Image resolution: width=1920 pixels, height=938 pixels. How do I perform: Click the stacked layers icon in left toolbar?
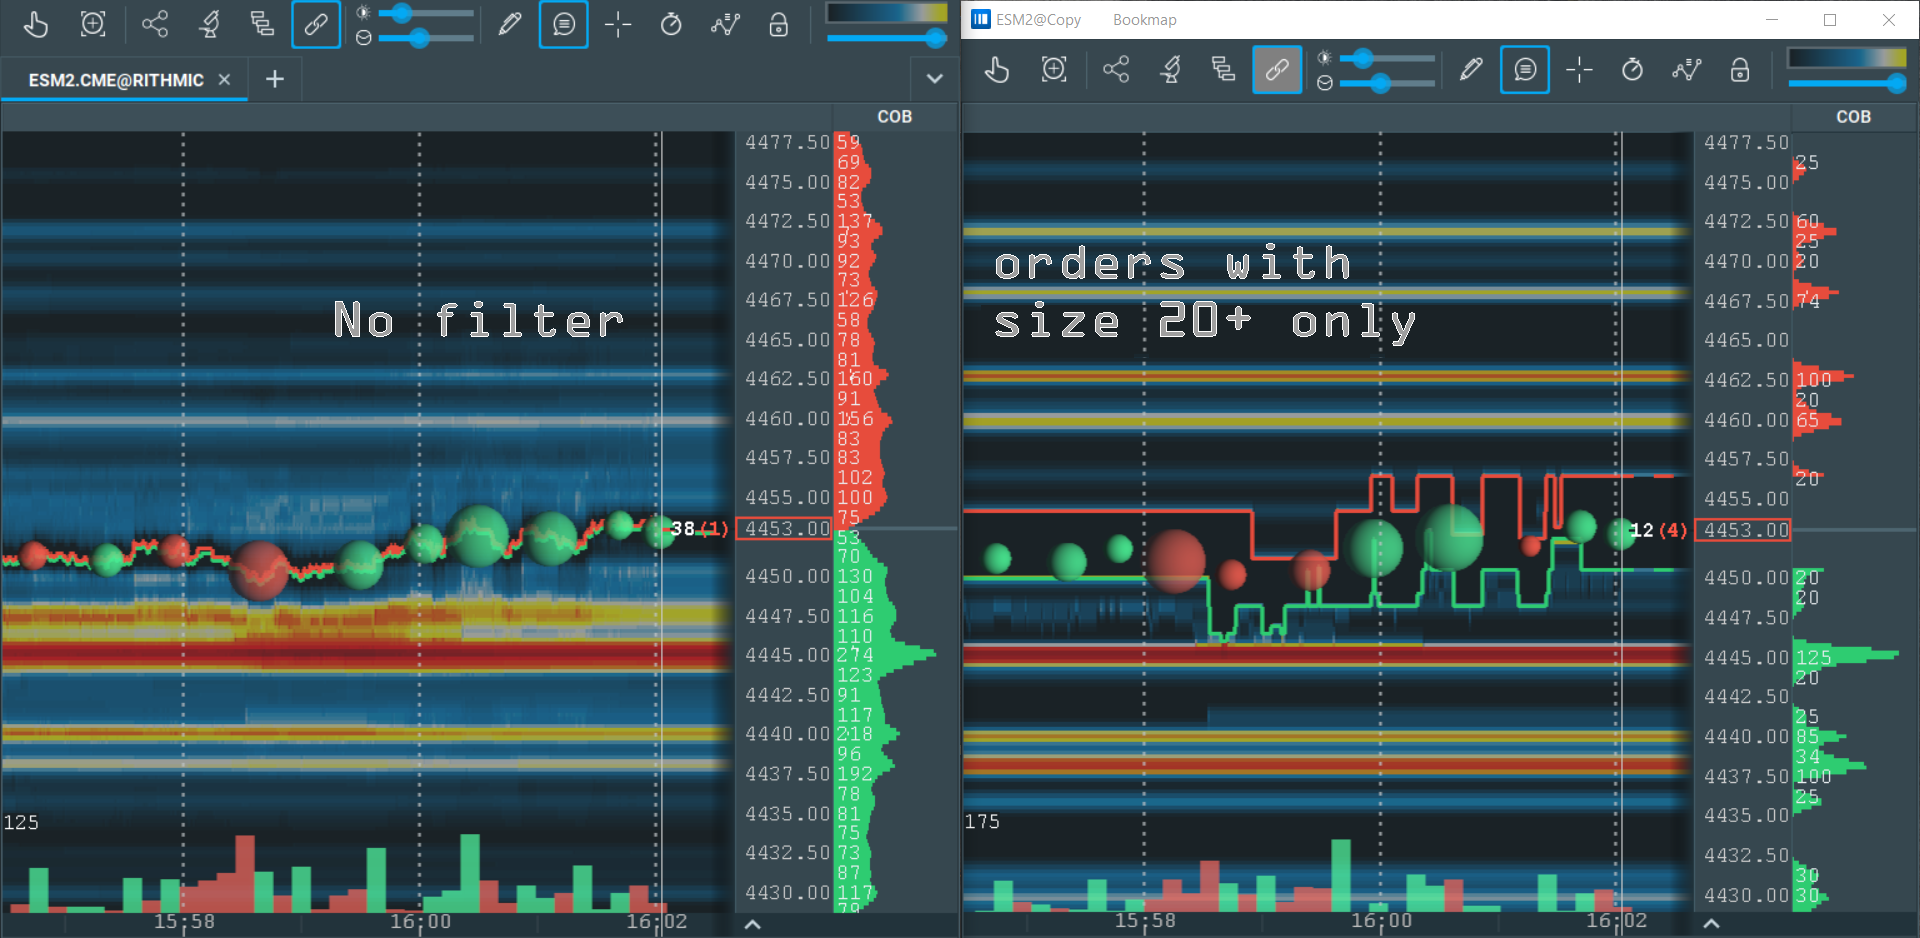(x=262, y=24)
